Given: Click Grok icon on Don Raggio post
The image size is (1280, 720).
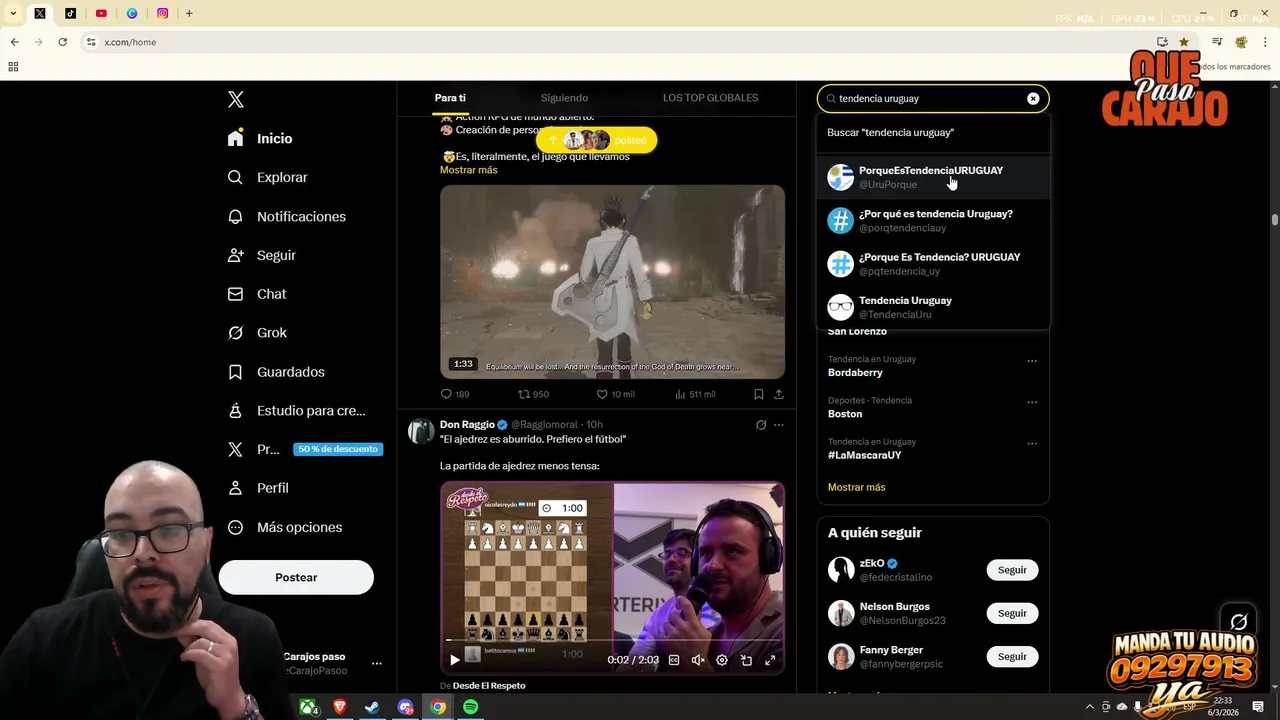Looking at the screenshot, I should point(761,425).
